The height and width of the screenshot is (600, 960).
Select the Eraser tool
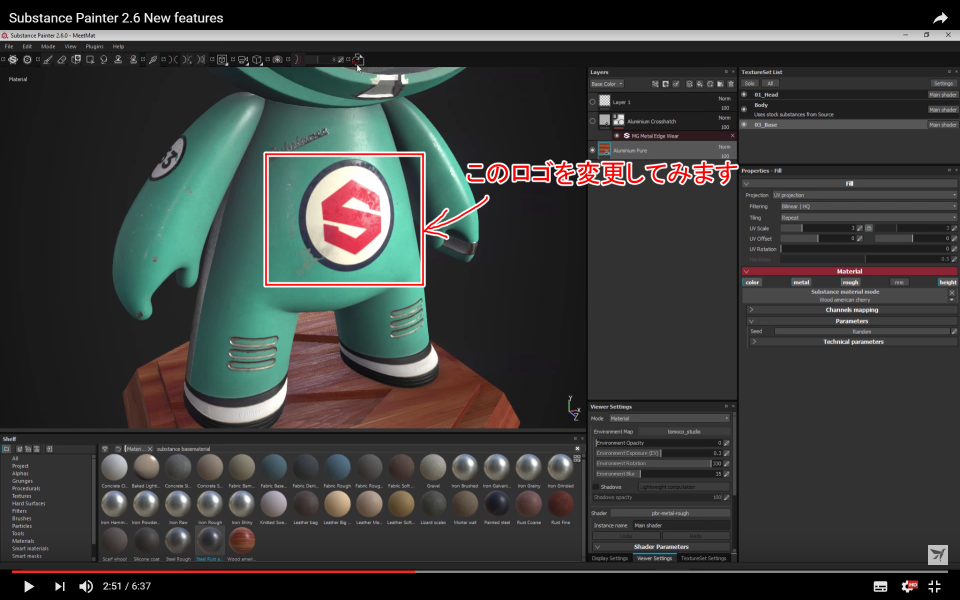click(62, 59)
